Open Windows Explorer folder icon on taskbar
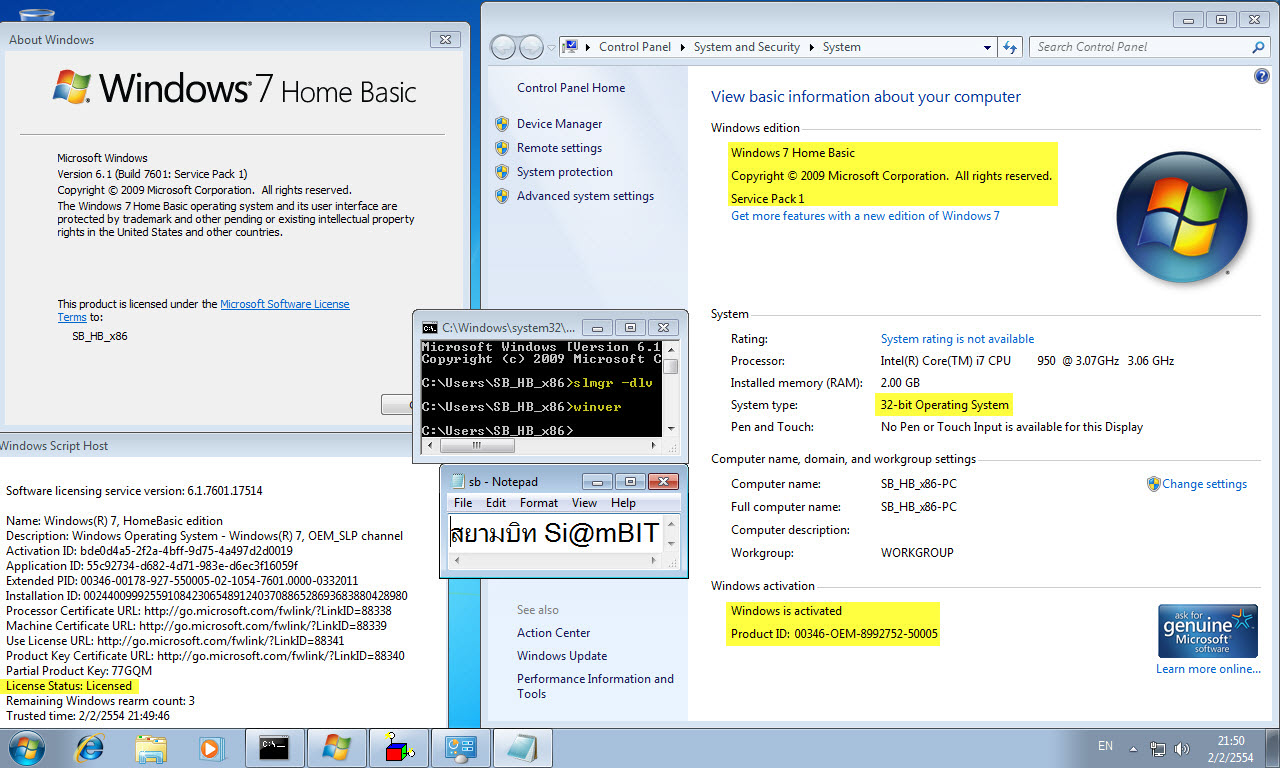The width and height of the screenshot is (1280, 768). click(x=152, y=747)
